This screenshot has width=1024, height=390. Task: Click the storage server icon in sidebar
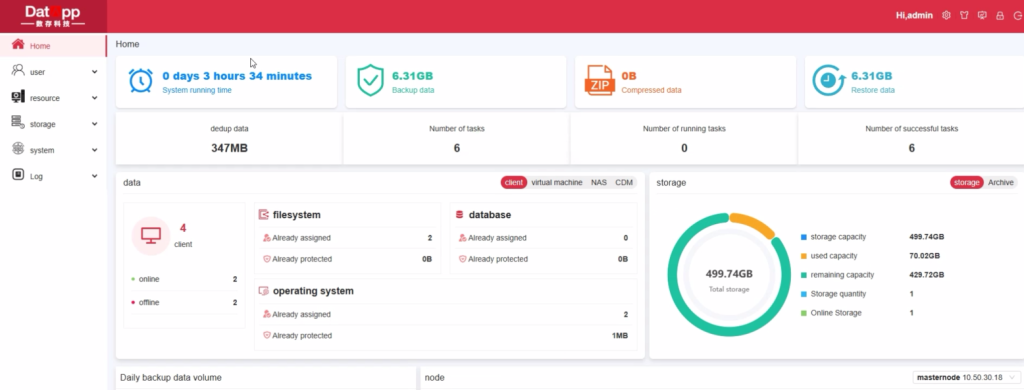[18, 123]
